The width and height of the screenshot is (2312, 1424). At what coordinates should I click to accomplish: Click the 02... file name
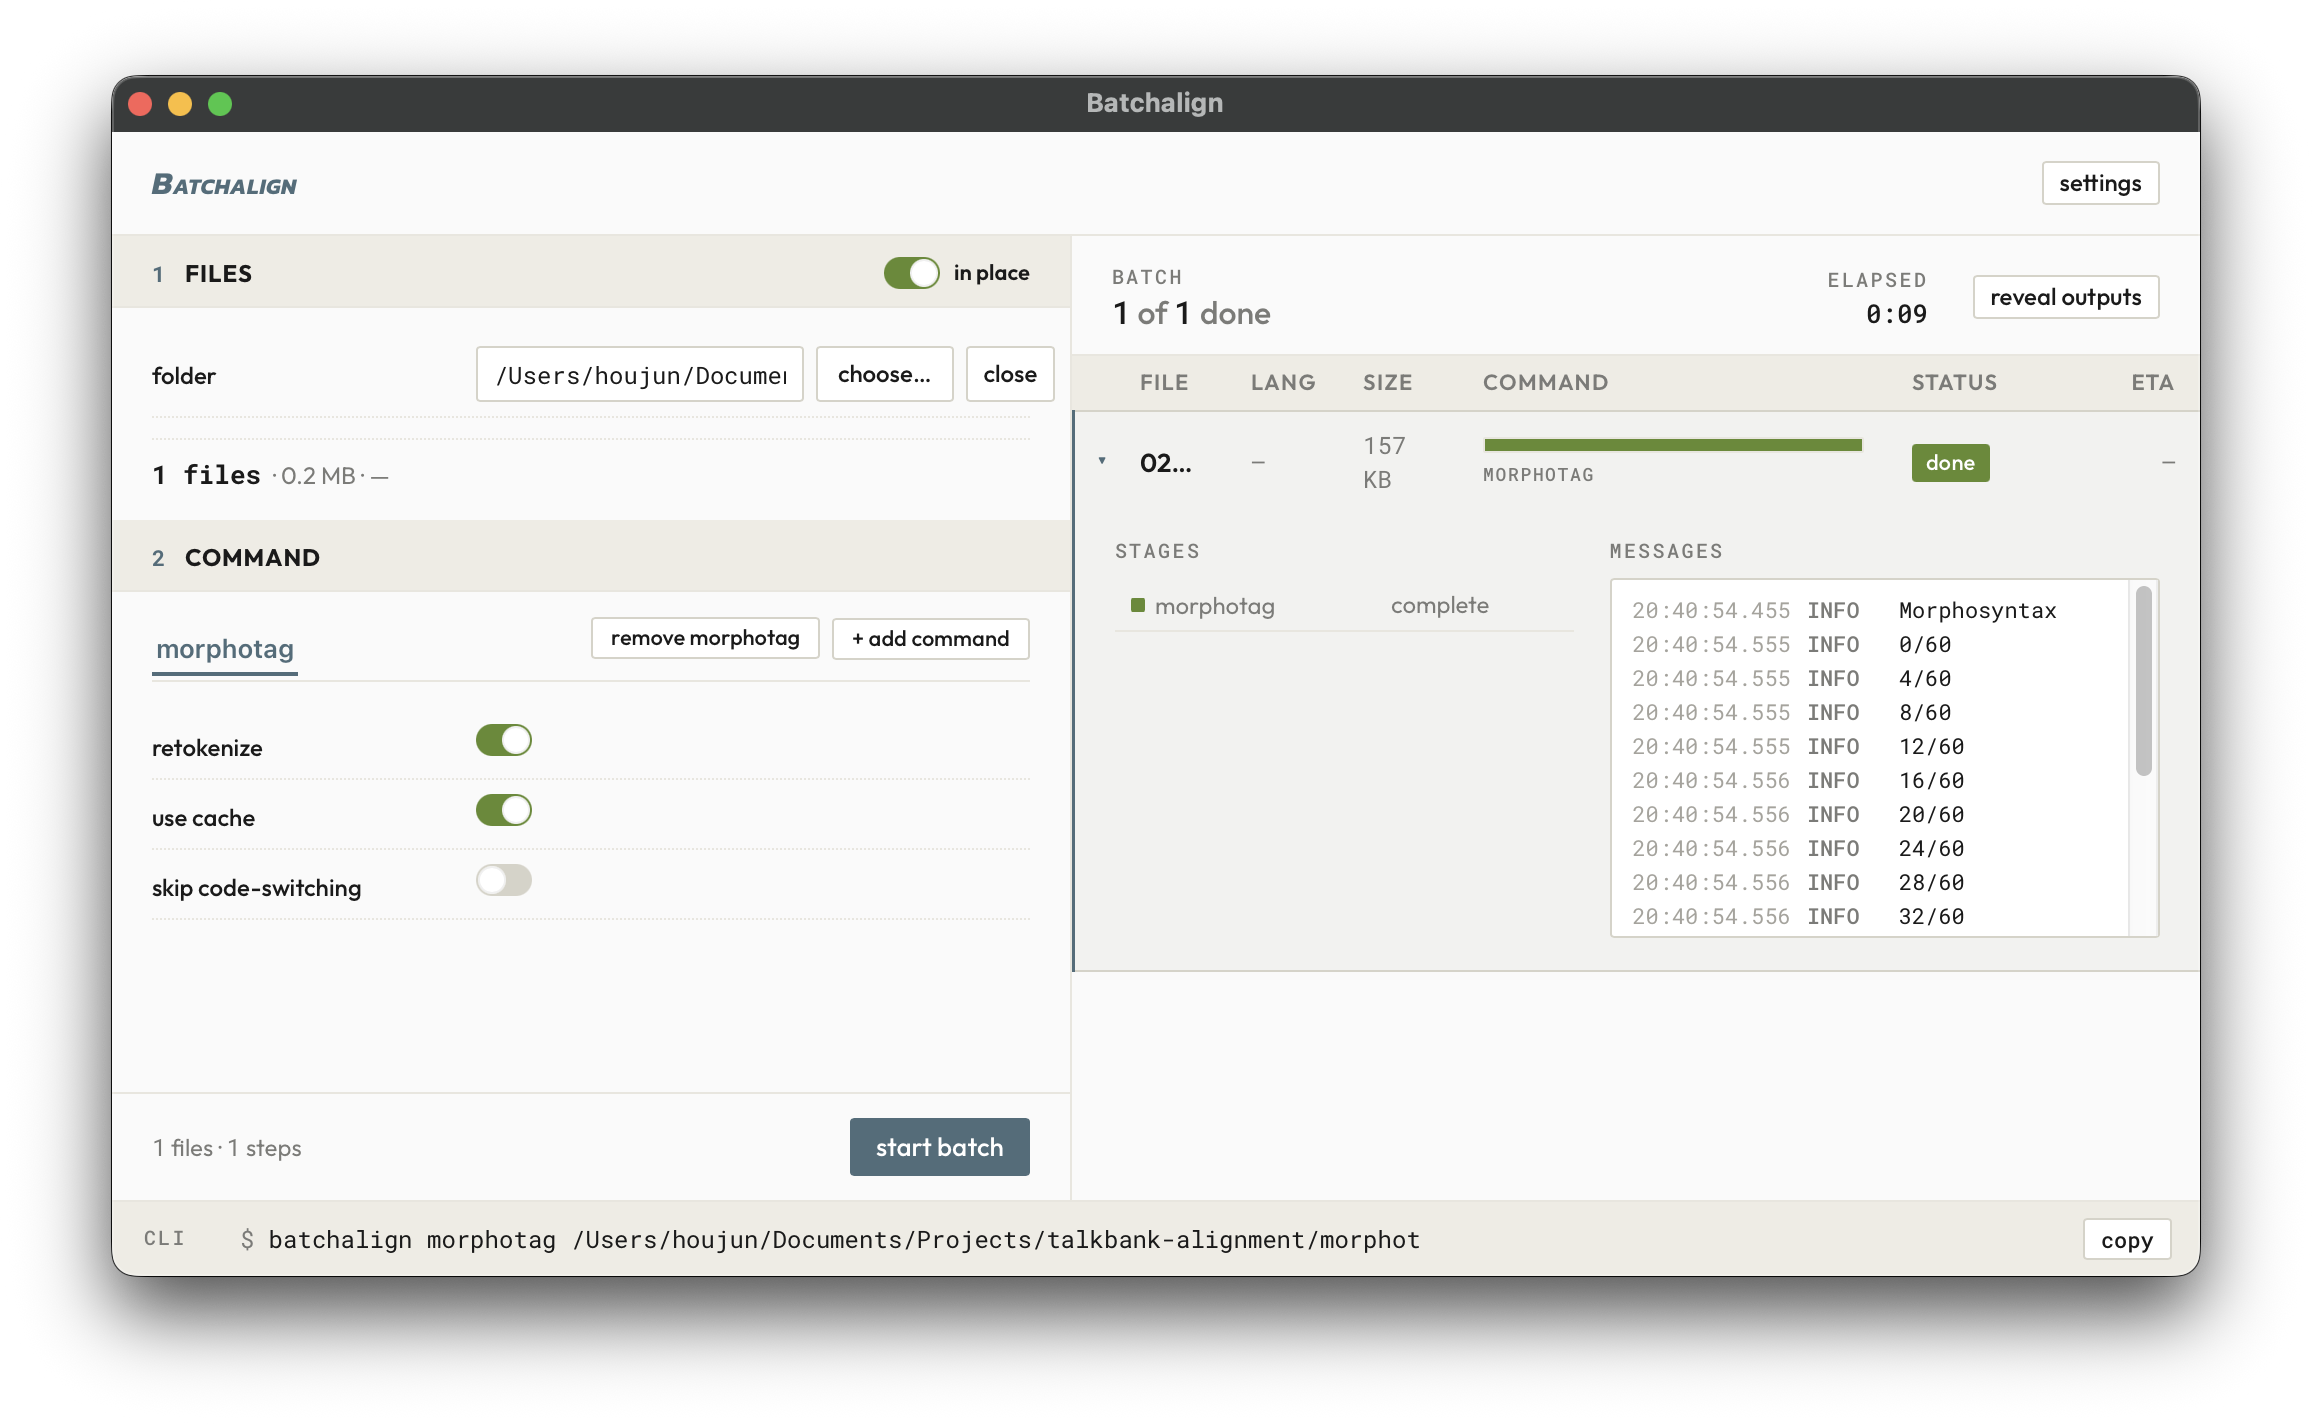[x=1165, y=463]
